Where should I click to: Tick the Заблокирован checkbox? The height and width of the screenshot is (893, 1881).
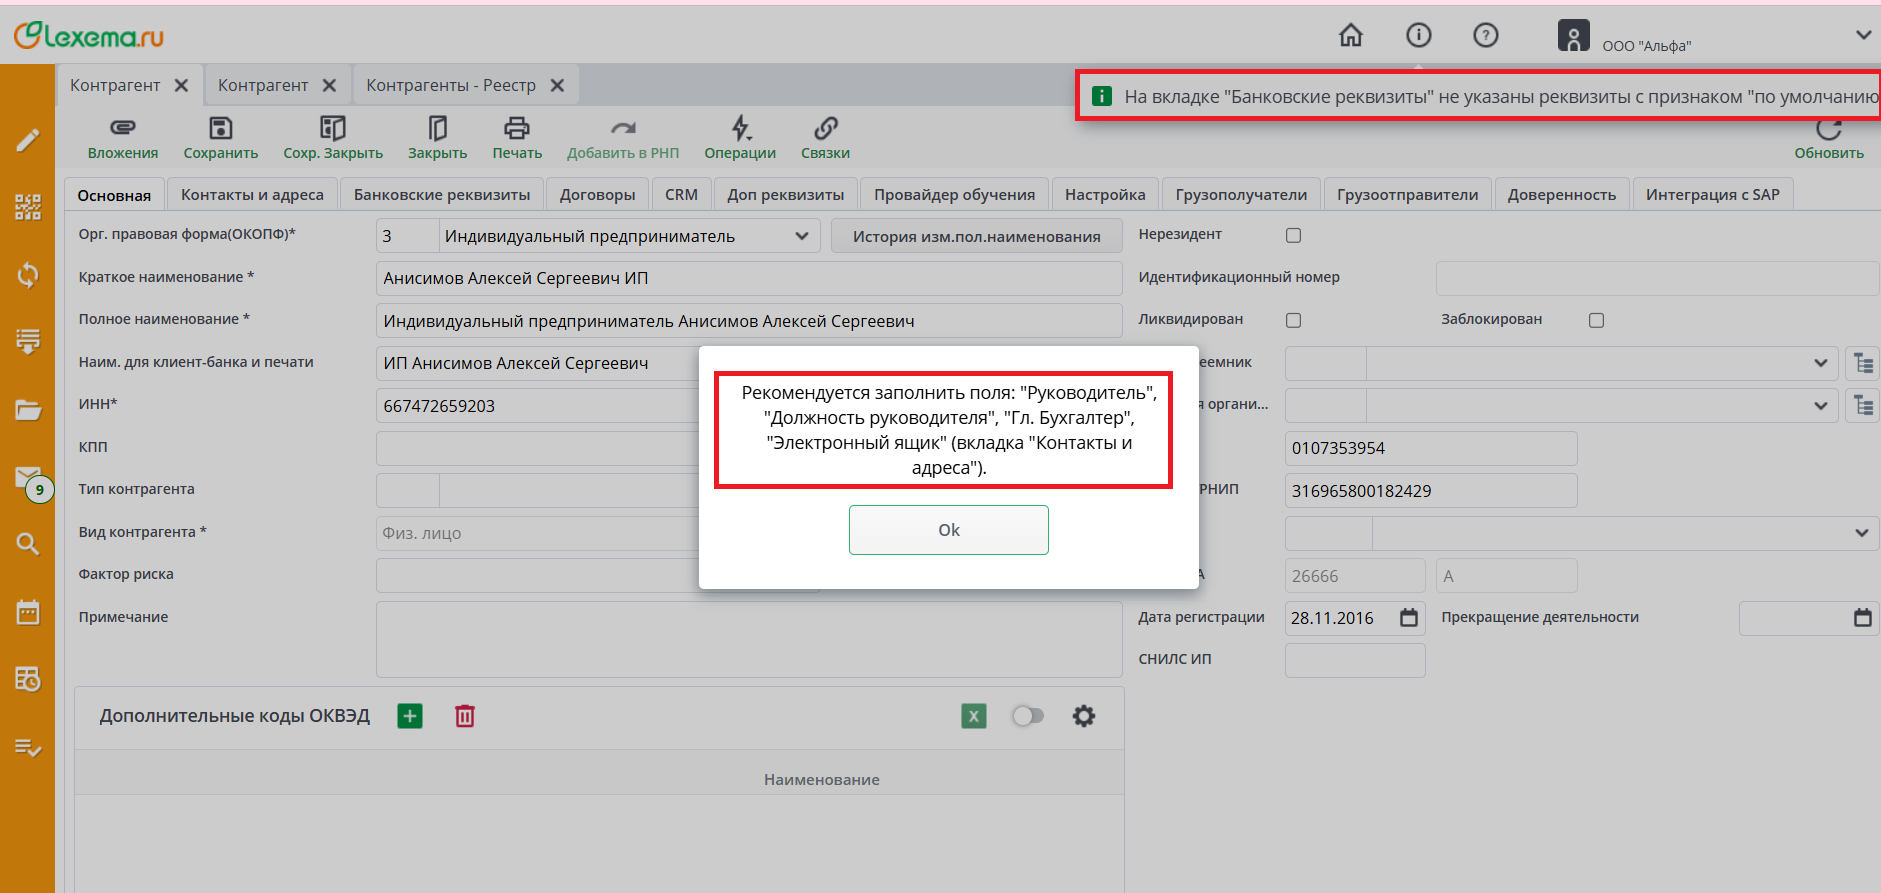(1596, 320)
